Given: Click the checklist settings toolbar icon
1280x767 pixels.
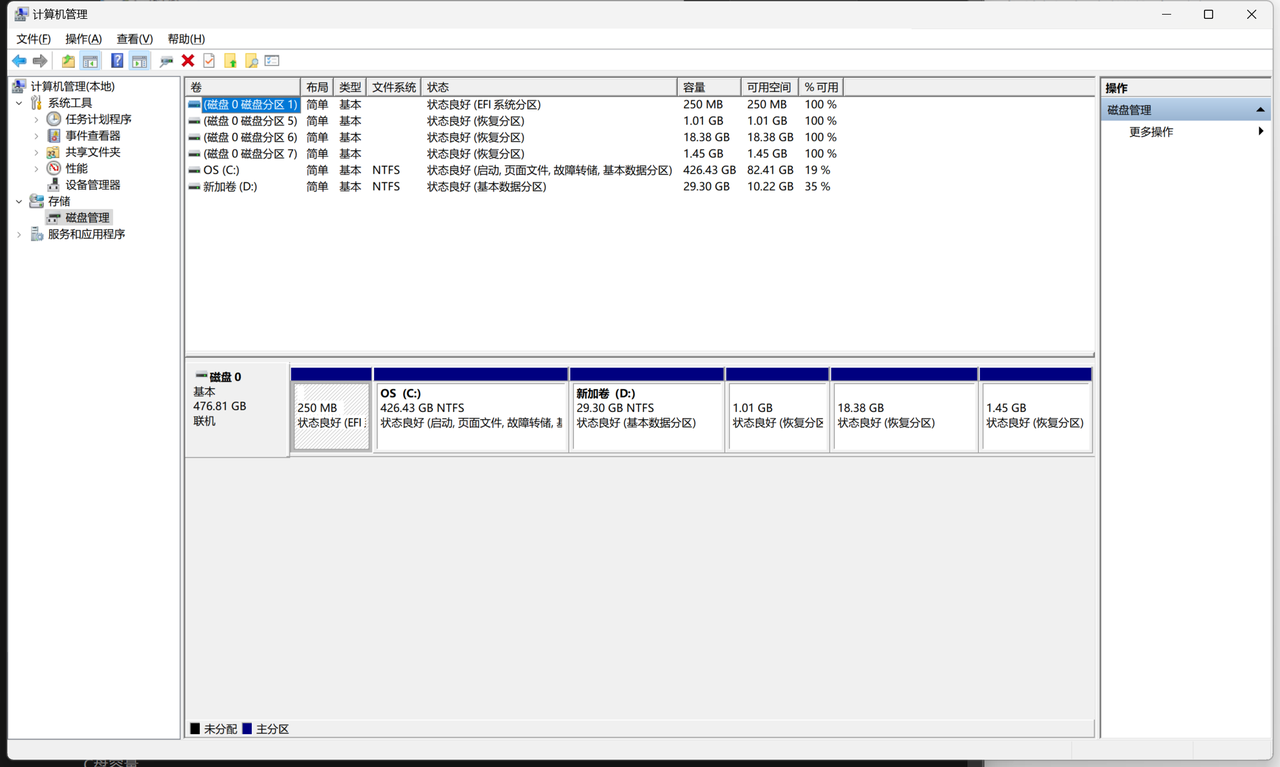Looking at the screenshot, I should 272,61.
